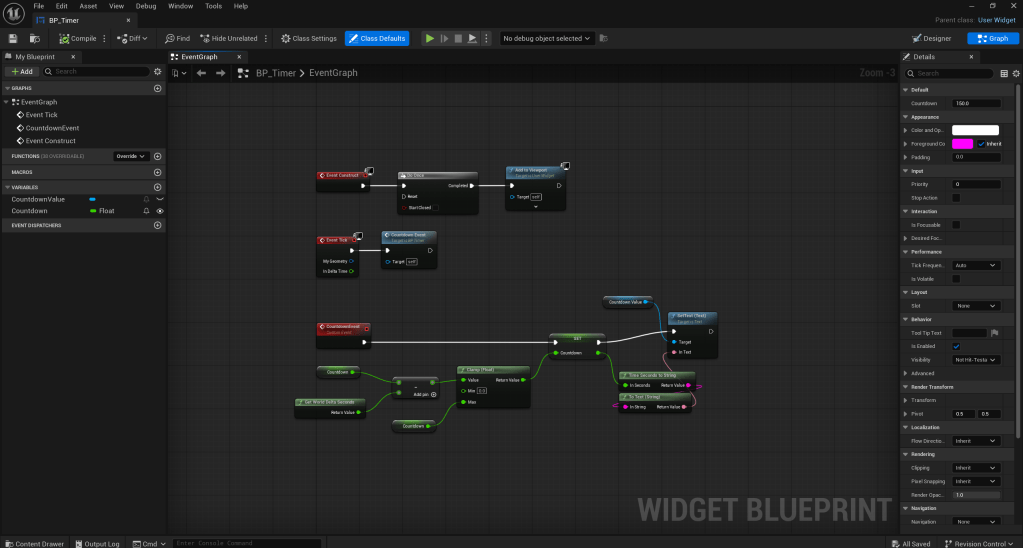Open My Blueprint panel settings gear

point(158,72)
